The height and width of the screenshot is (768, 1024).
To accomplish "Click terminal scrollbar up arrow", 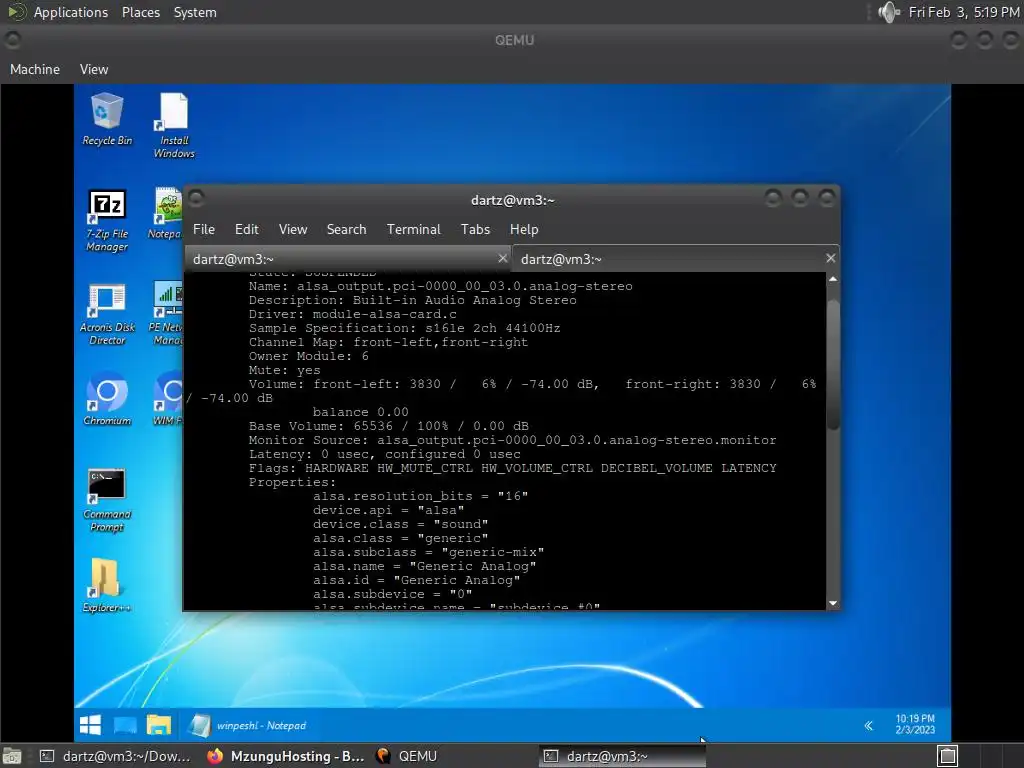I will 833,279.
